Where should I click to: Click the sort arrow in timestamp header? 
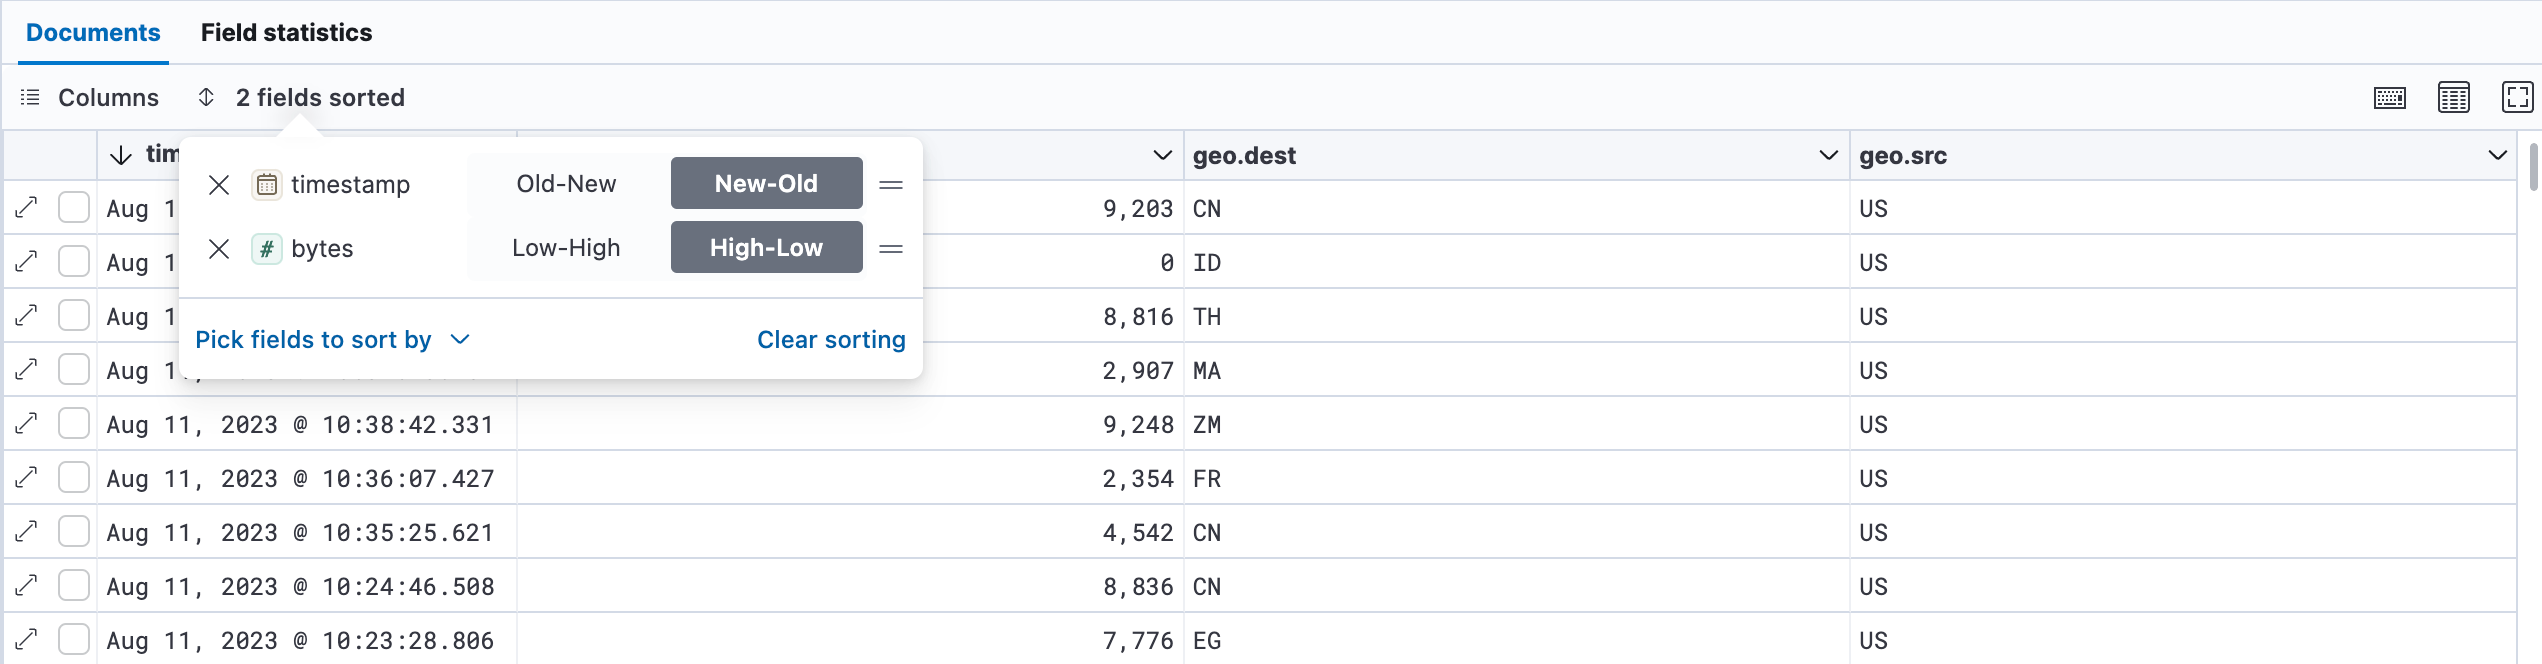[x=121, y=155]
